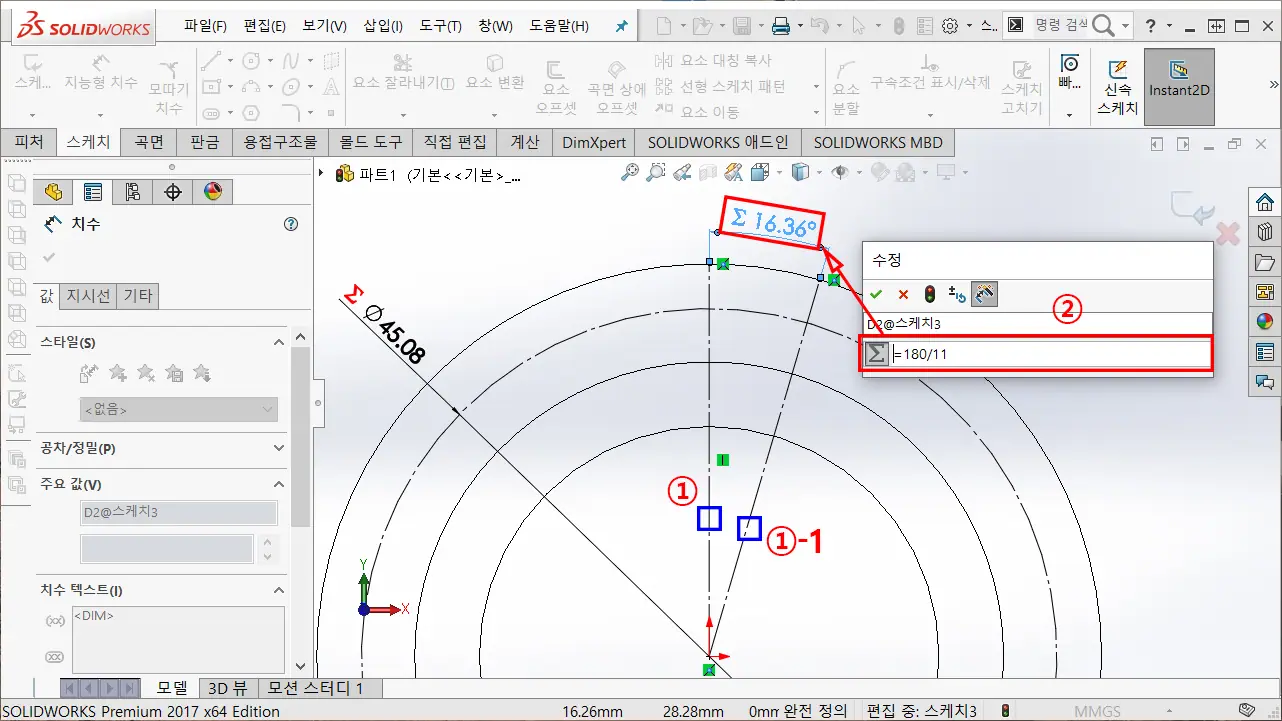This screenshot has height=721, width=1282.
Task: Collapse the 주요 값(V) section
Action: pyautogui.click(x=279, y=484)
